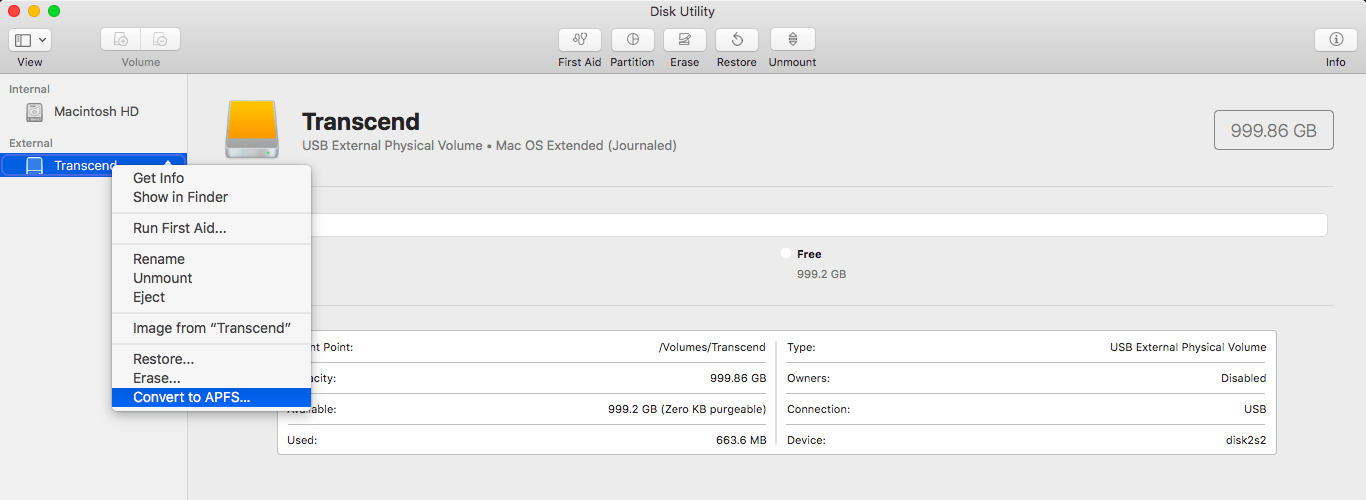Click the External section header
This screenshot has width=1366, height=500.
pos(31,143)
